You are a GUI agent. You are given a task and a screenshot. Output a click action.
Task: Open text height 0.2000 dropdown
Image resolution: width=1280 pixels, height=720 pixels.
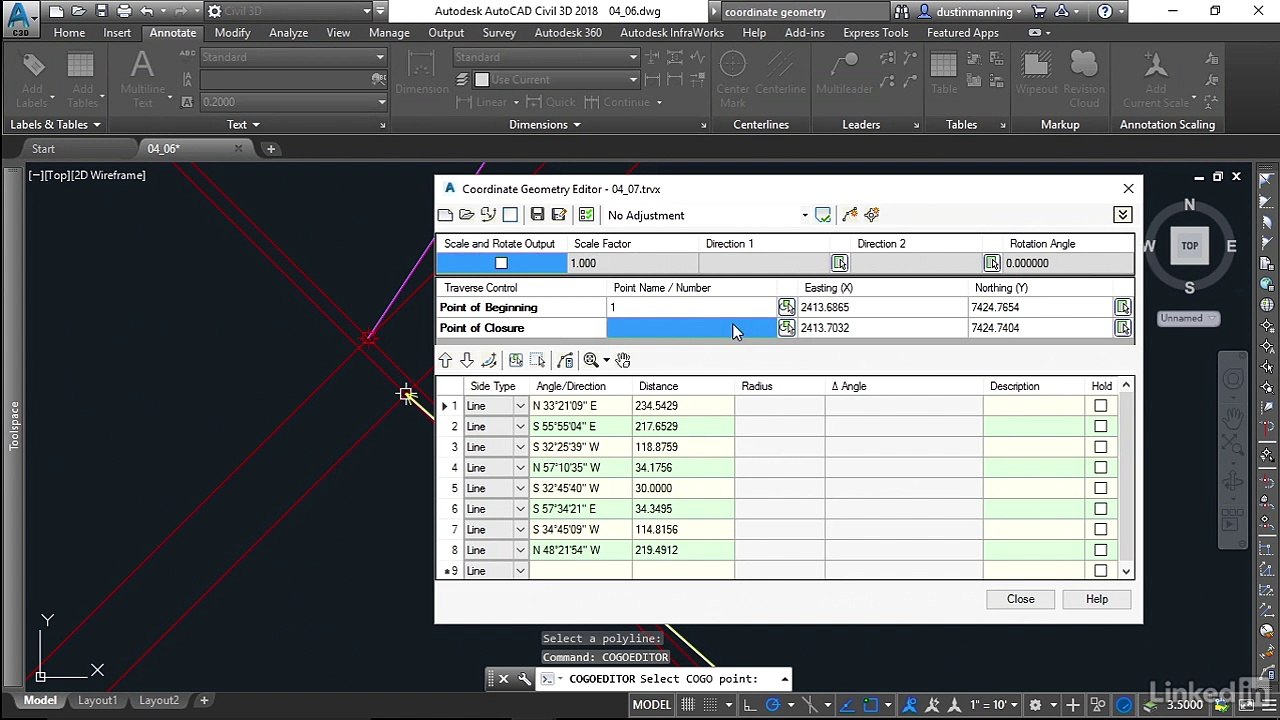point(381,102)
